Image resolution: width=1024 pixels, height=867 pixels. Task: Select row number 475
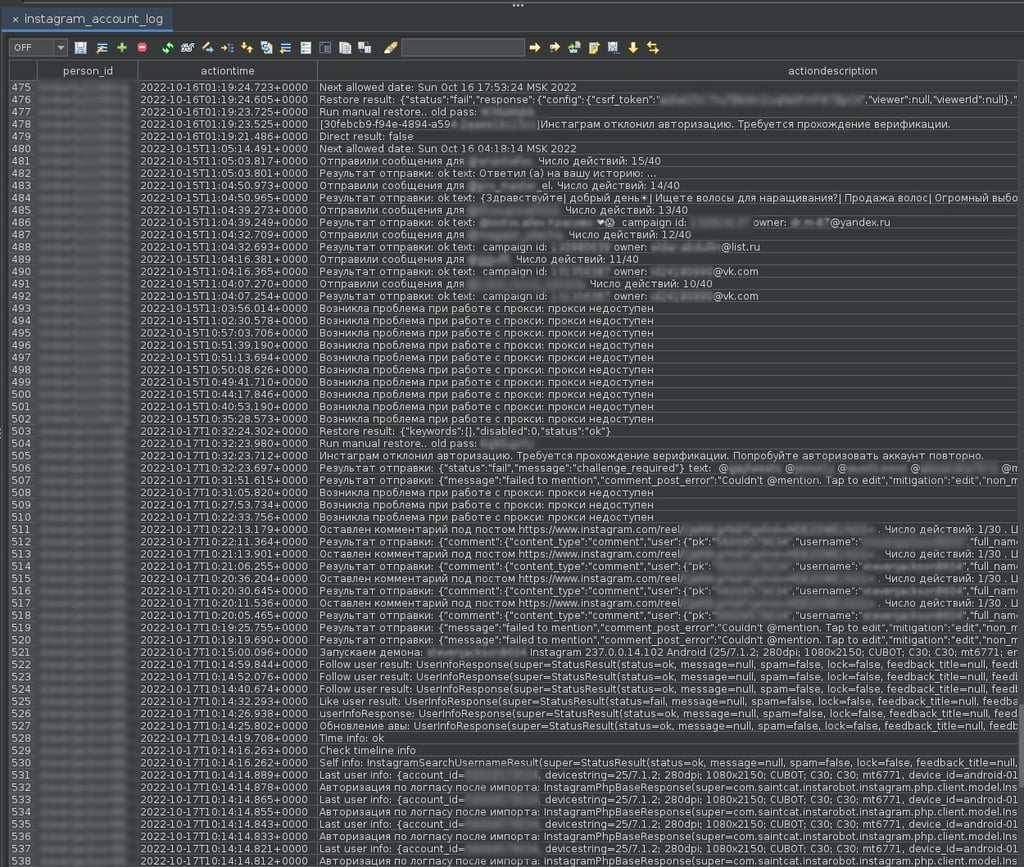pos(21,87)
